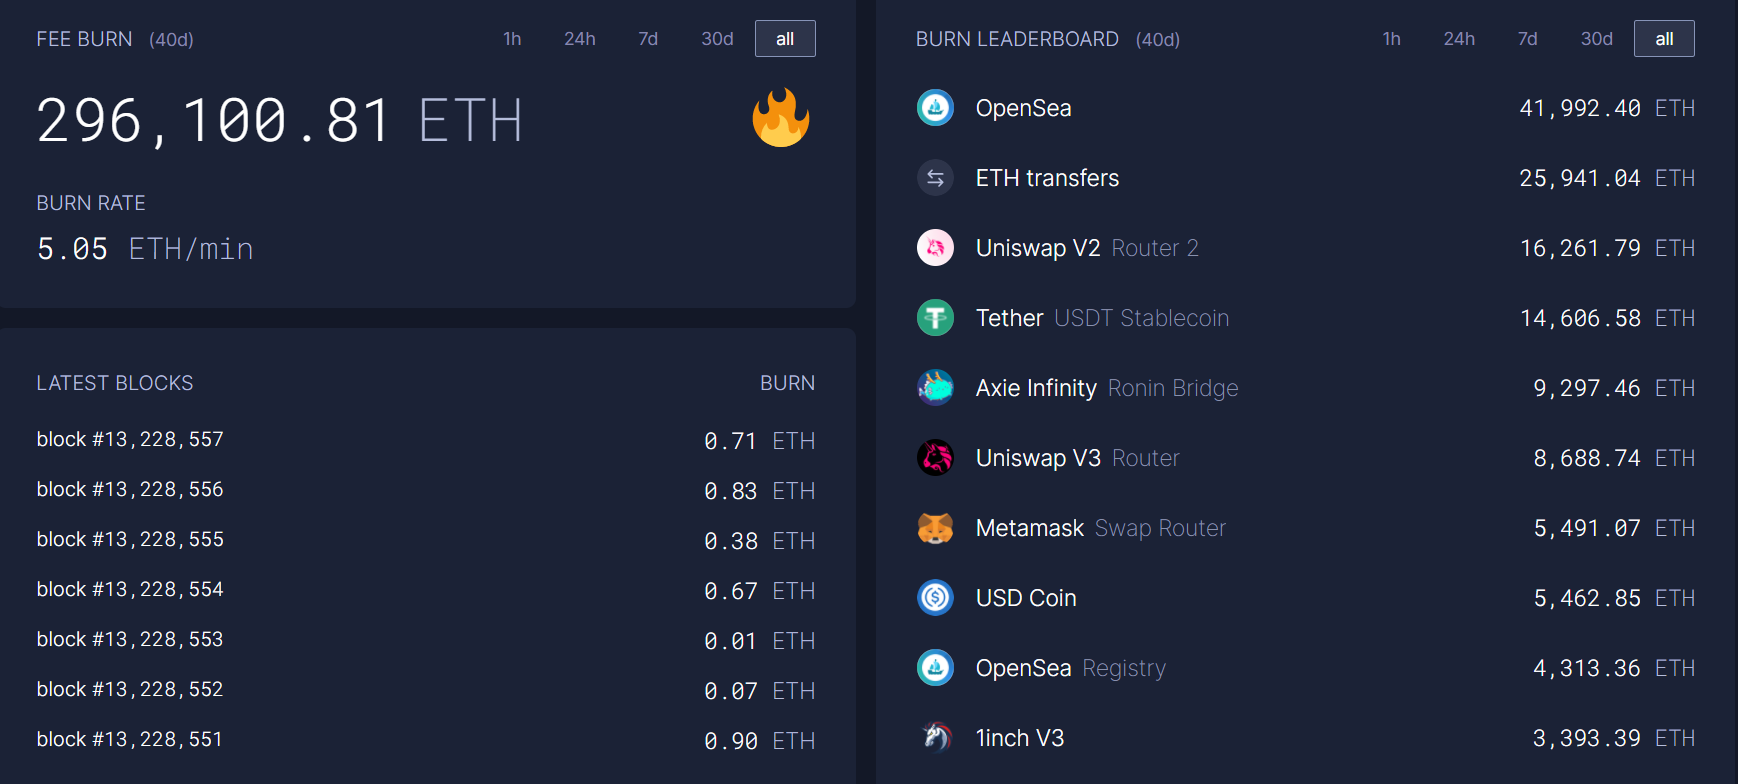Open the Axie Infinity Ronin Bridge name
Viewport: 1738px width, 784px height.
pos(1107,388)
